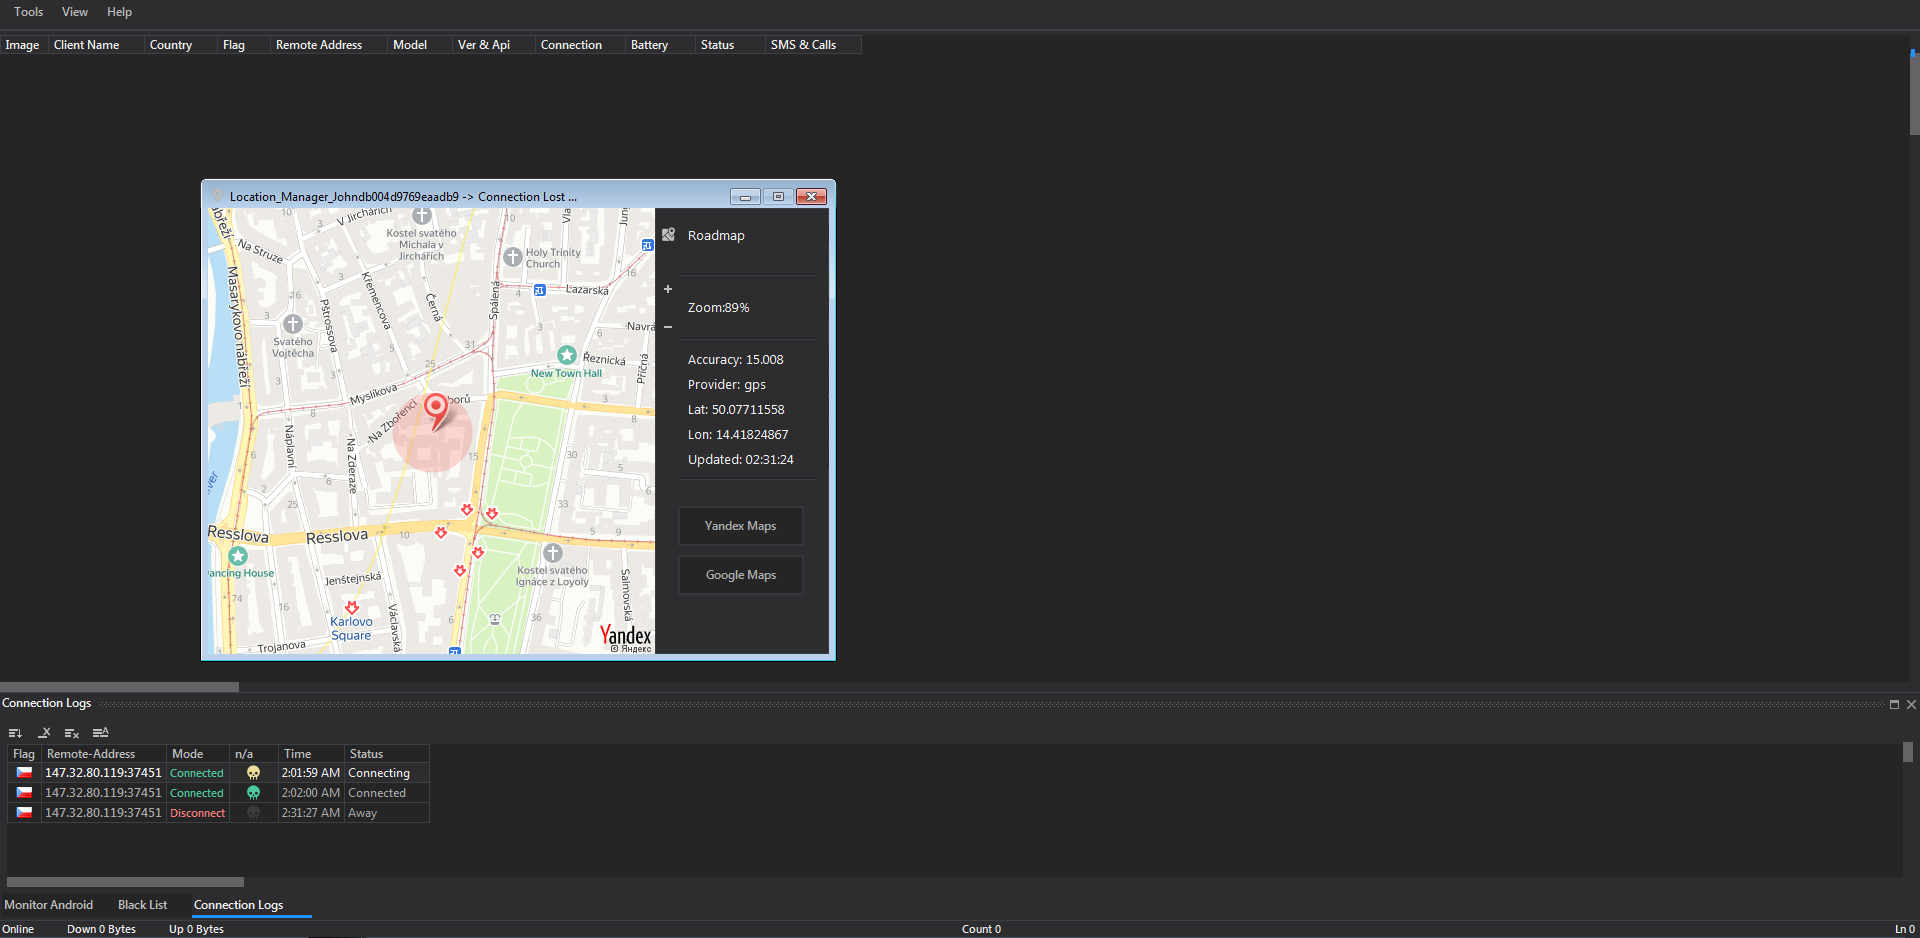Image resolution: width=1920 pixels, height=938 pixels.
Task: Click the Connection Logs horizontal scrollbar thumb
Action: 125,882
